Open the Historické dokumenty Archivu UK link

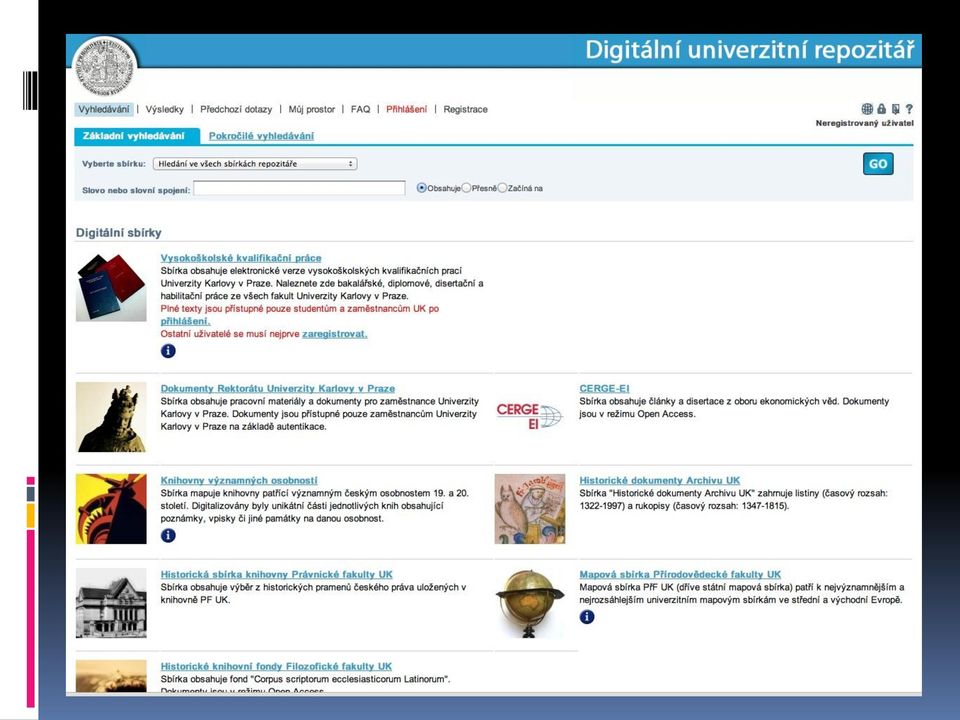click(660, 481)
